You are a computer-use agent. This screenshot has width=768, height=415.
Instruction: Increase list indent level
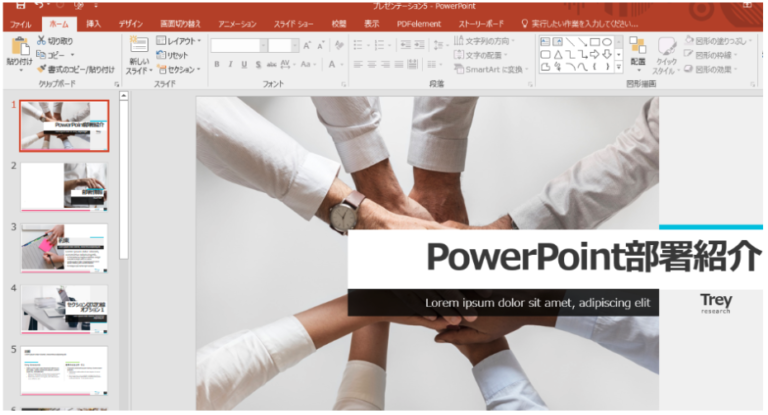click(419, 45)
